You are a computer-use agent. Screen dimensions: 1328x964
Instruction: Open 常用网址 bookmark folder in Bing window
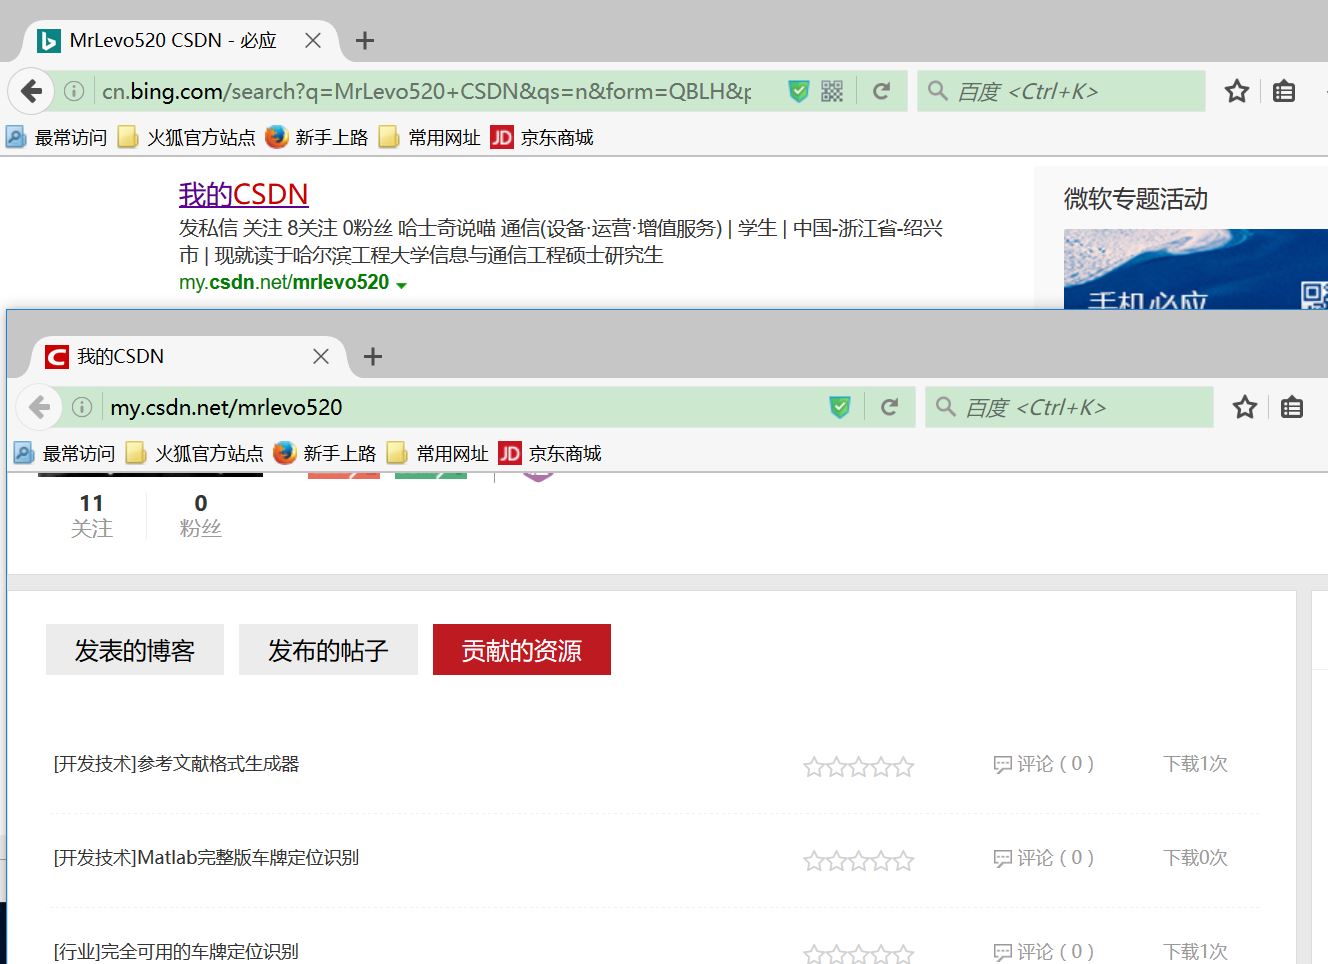tap(430, 137)
